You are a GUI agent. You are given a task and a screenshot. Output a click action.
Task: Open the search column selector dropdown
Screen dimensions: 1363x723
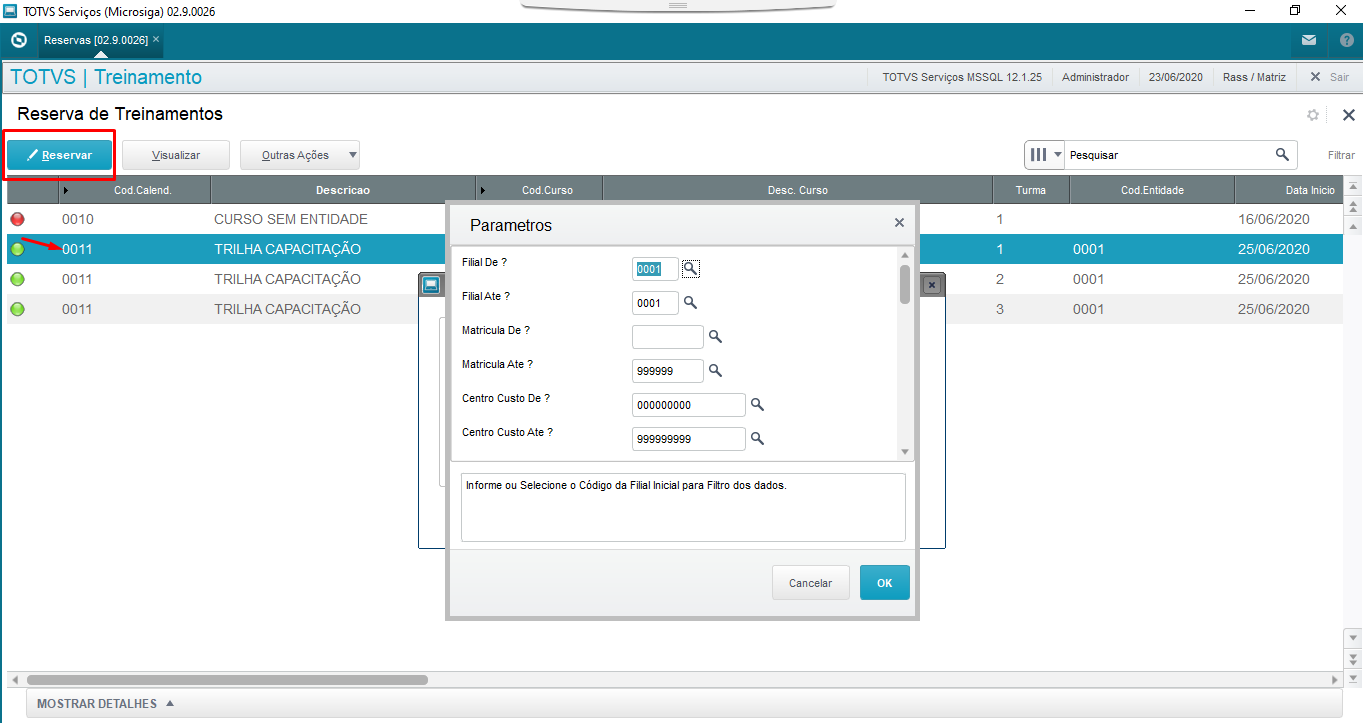coord(1045,155)
